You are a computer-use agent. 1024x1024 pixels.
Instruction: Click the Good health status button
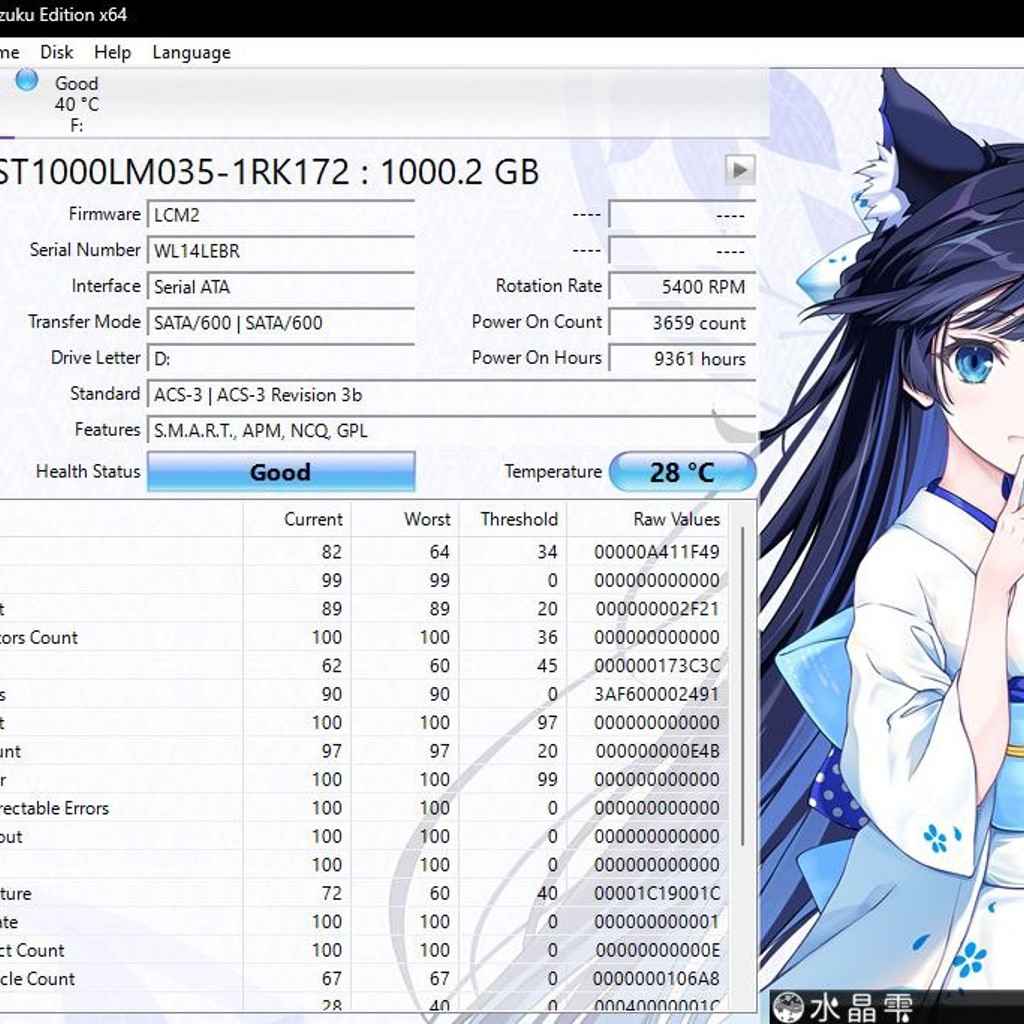[281, 472]
